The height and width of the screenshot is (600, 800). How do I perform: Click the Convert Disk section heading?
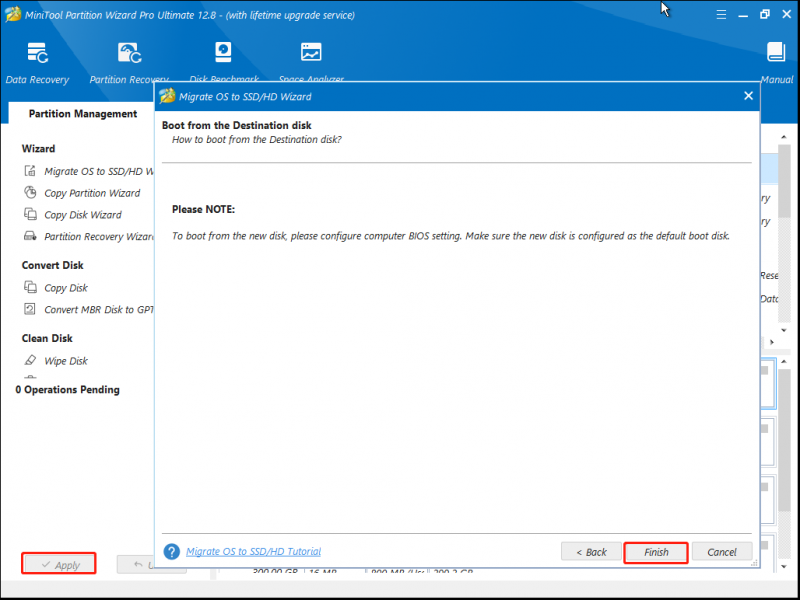click(x=53, y=265)
